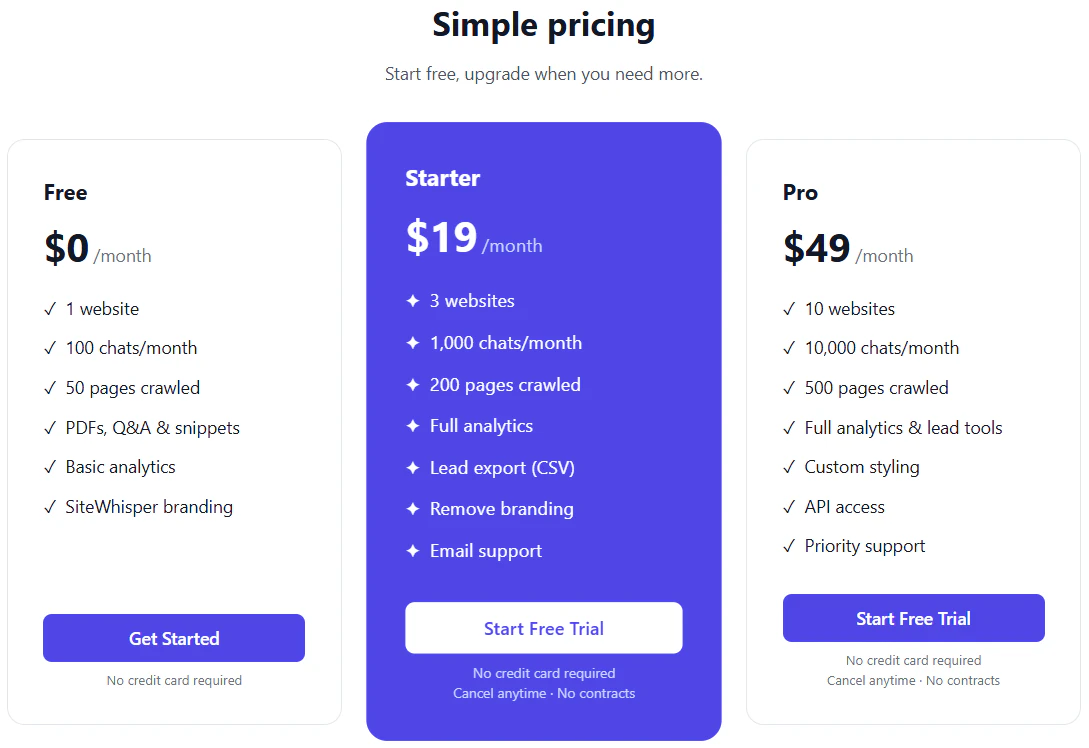Click sparkle icon beside Full analytics
The image size is (1089, 748).
[x=413, y=426]
